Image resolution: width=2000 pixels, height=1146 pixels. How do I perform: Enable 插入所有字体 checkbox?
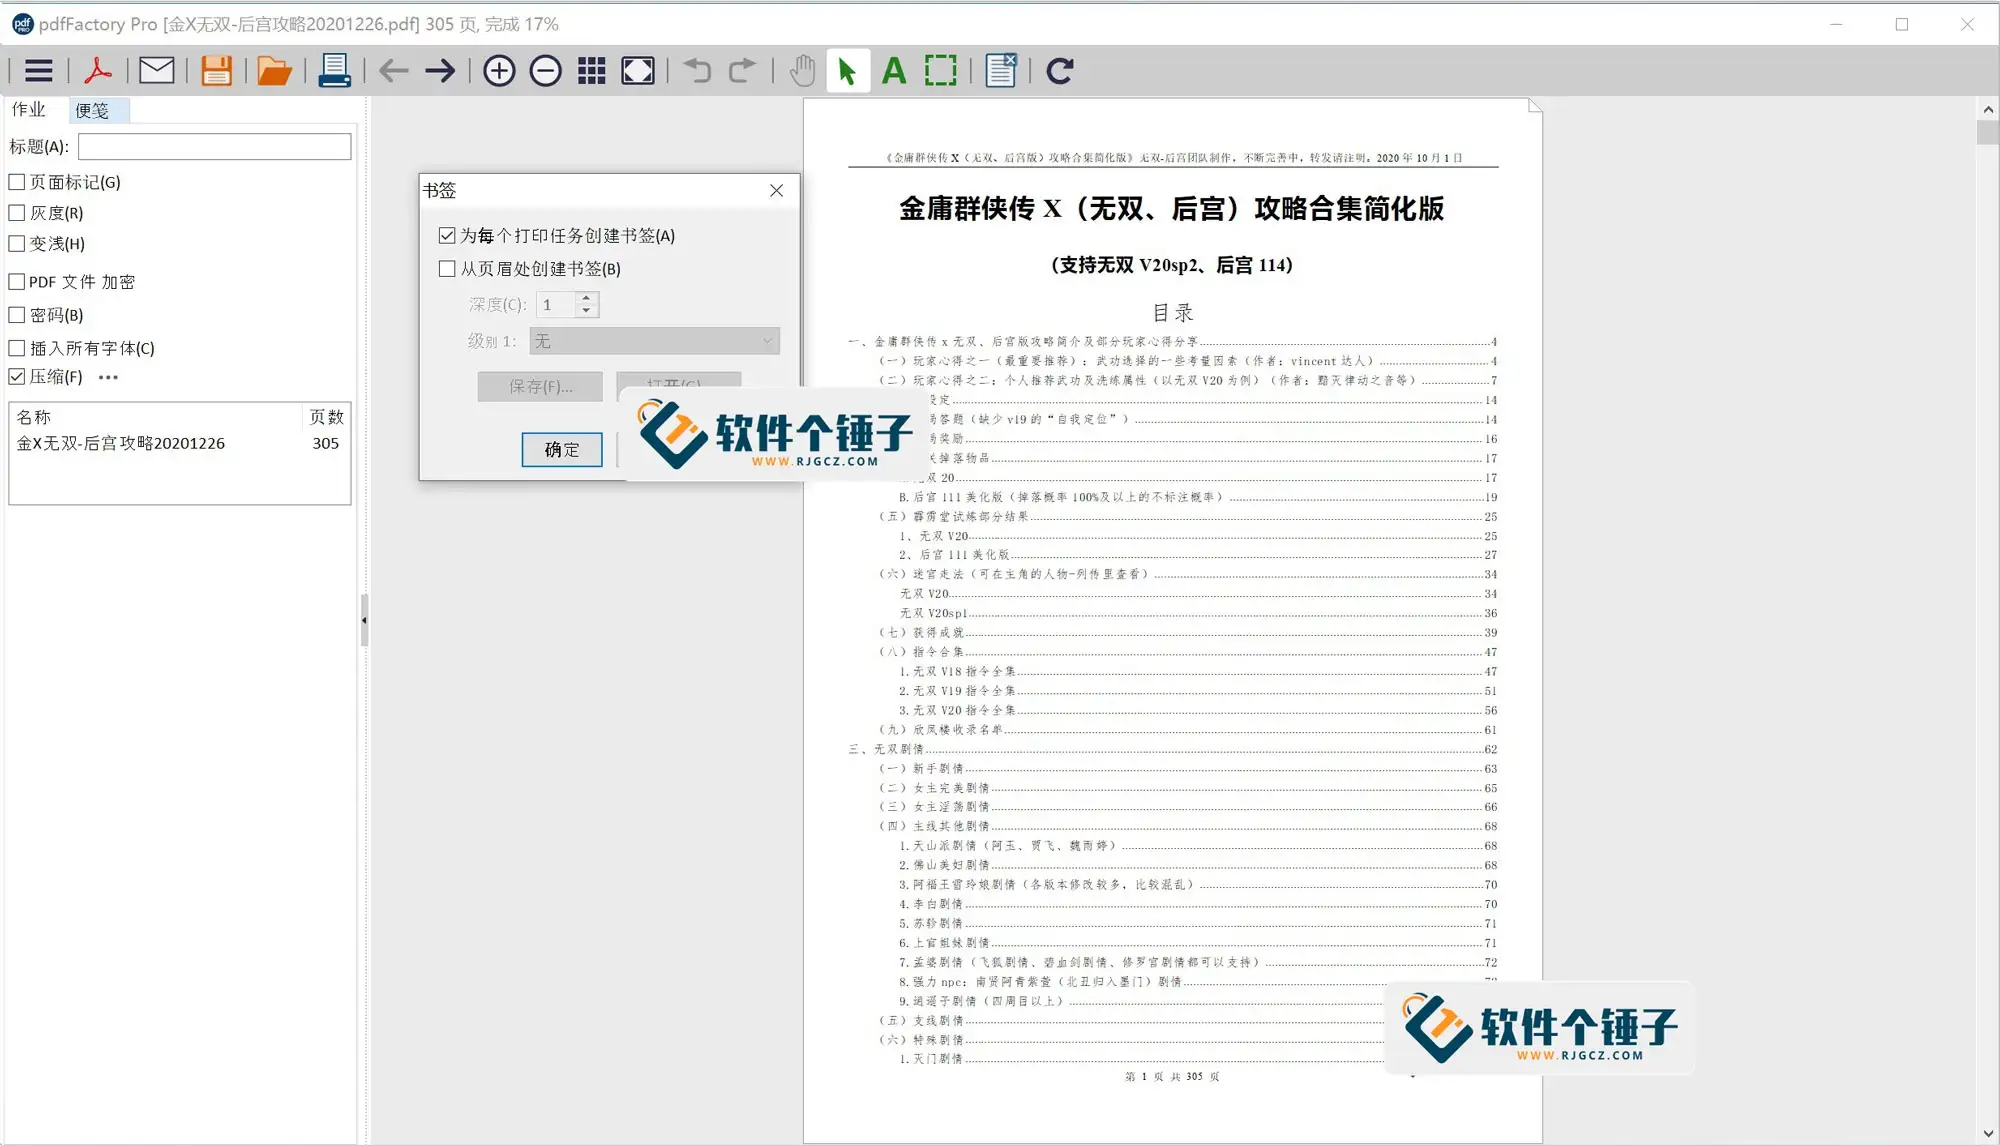(17, 348)
